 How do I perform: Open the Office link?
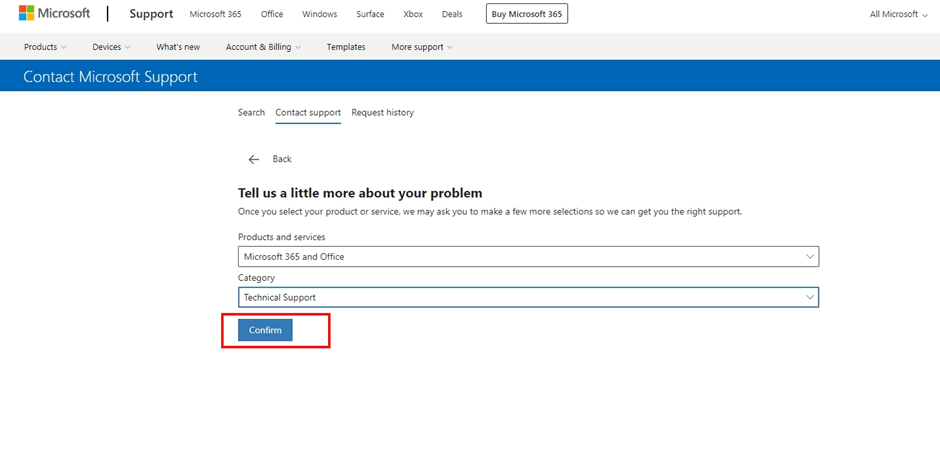click(x=272, y=14)
